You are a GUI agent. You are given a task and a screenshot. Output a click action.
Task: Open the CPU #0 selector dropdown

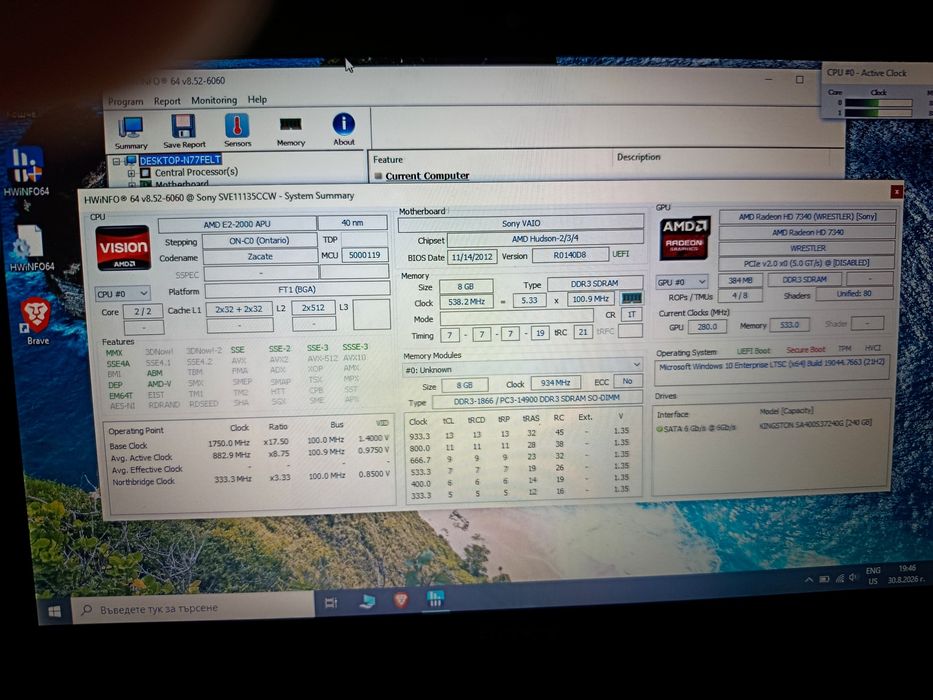point(123,293)
